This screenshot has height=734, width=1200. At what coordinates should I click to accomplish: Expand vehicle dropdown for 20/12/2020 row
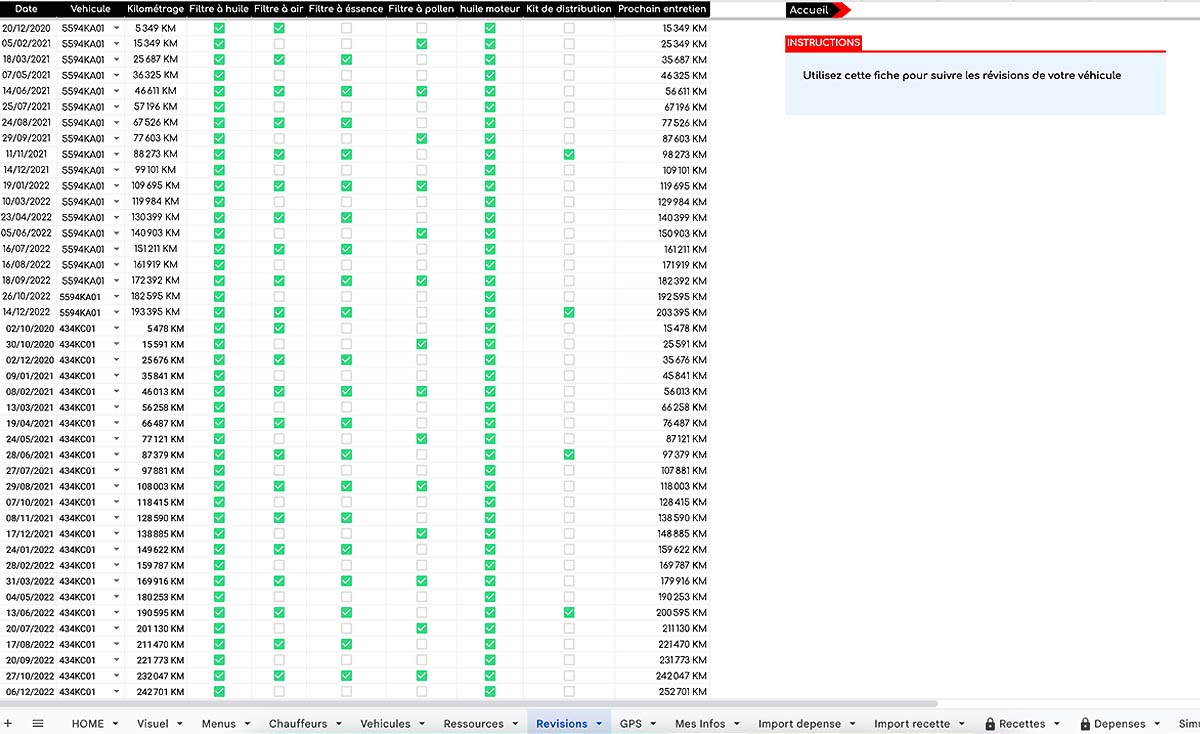pos(116,28)
